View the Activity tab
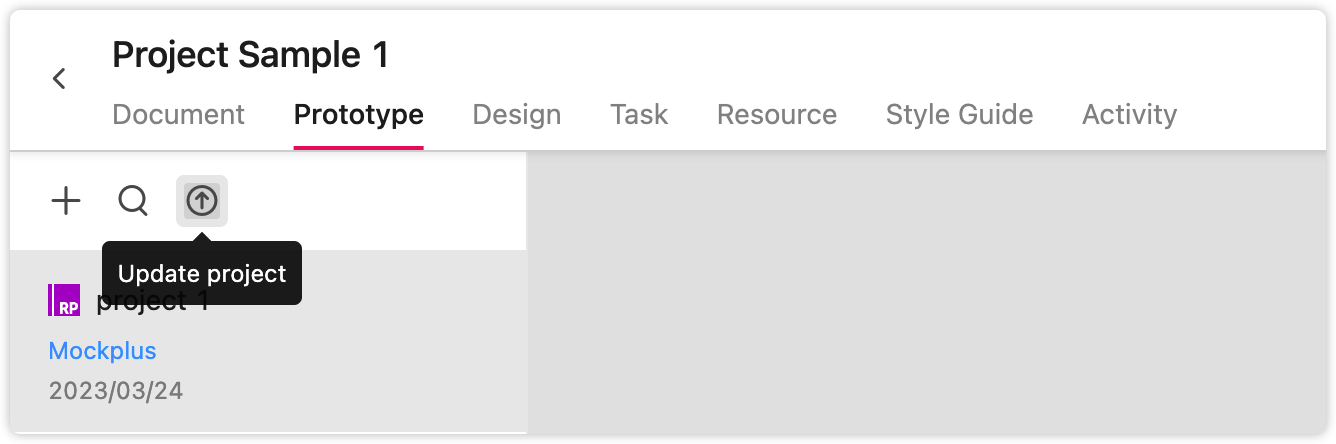The height and width of the screenshot is (444, 1336). click(1130, 114)
